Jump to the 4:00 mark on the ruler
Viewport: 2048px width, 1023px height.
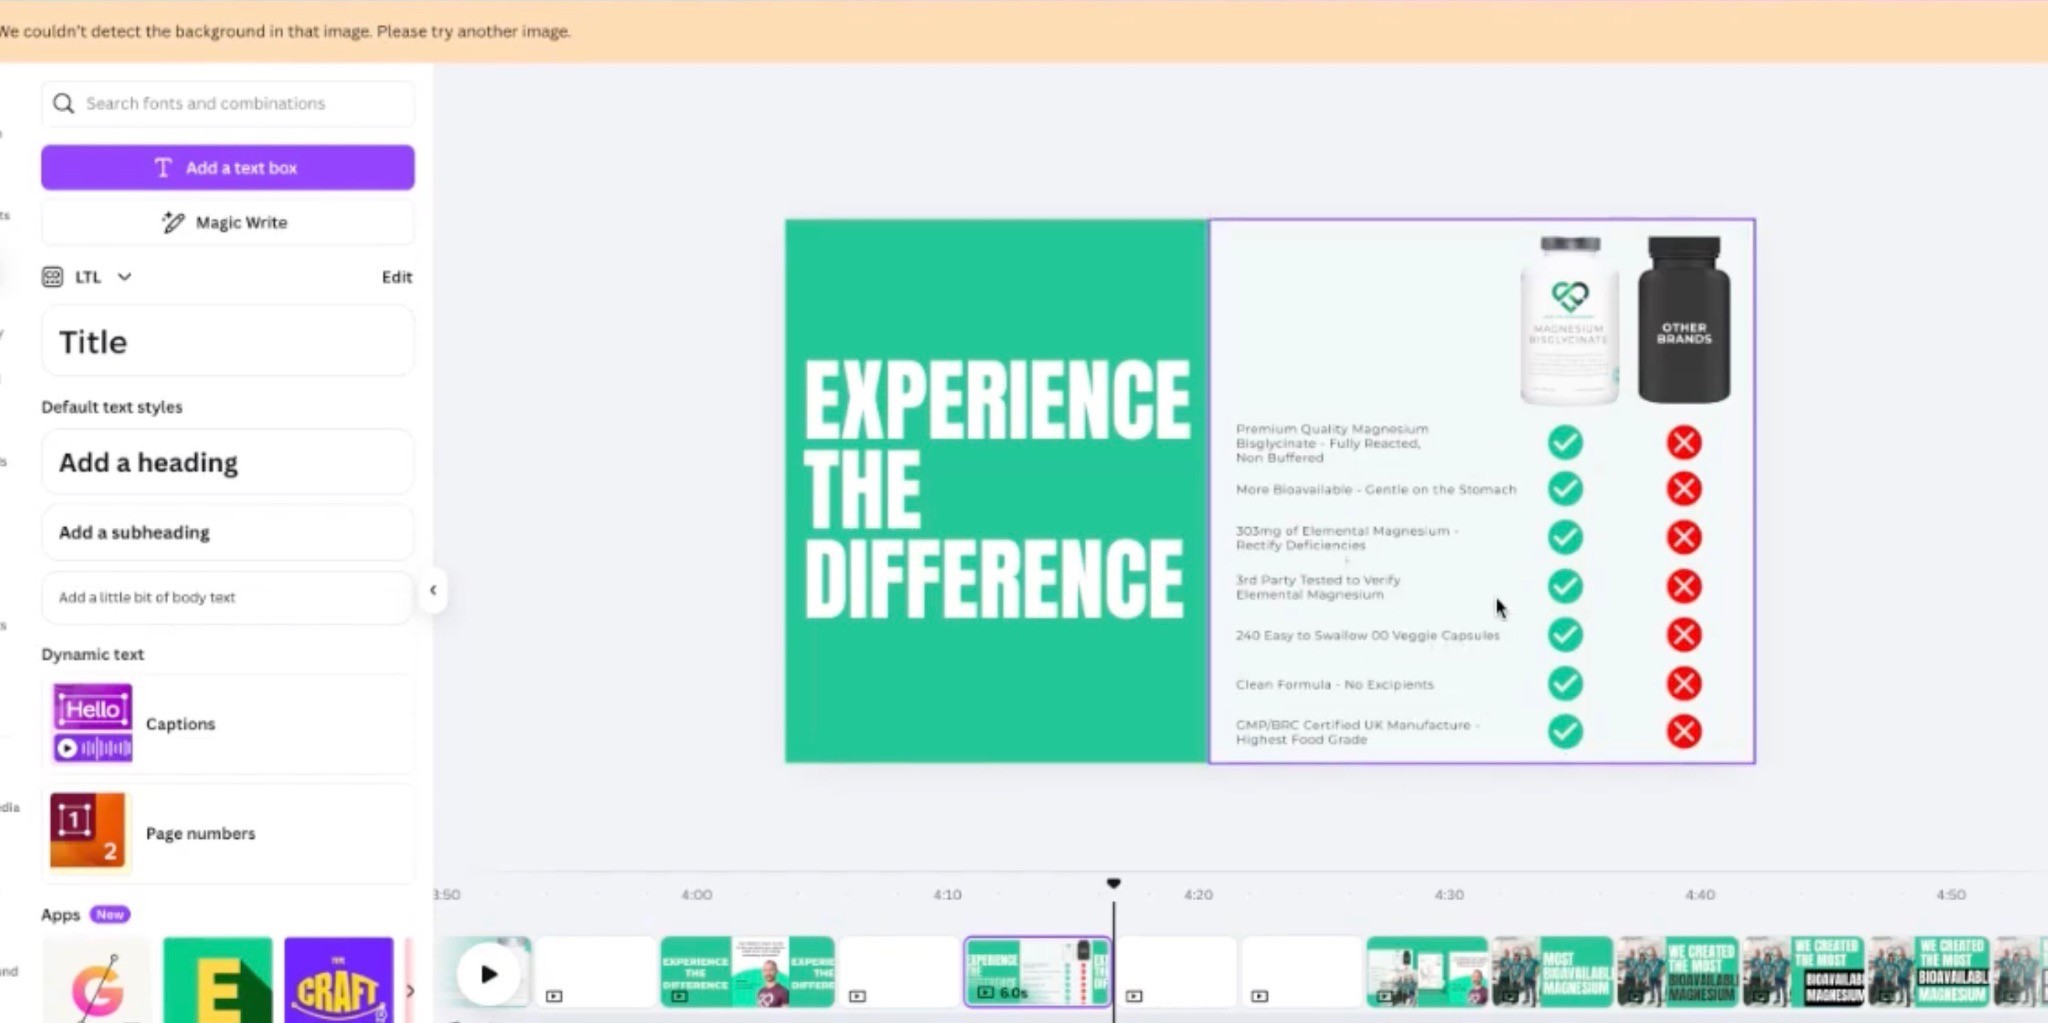click(x=697, y=894)
